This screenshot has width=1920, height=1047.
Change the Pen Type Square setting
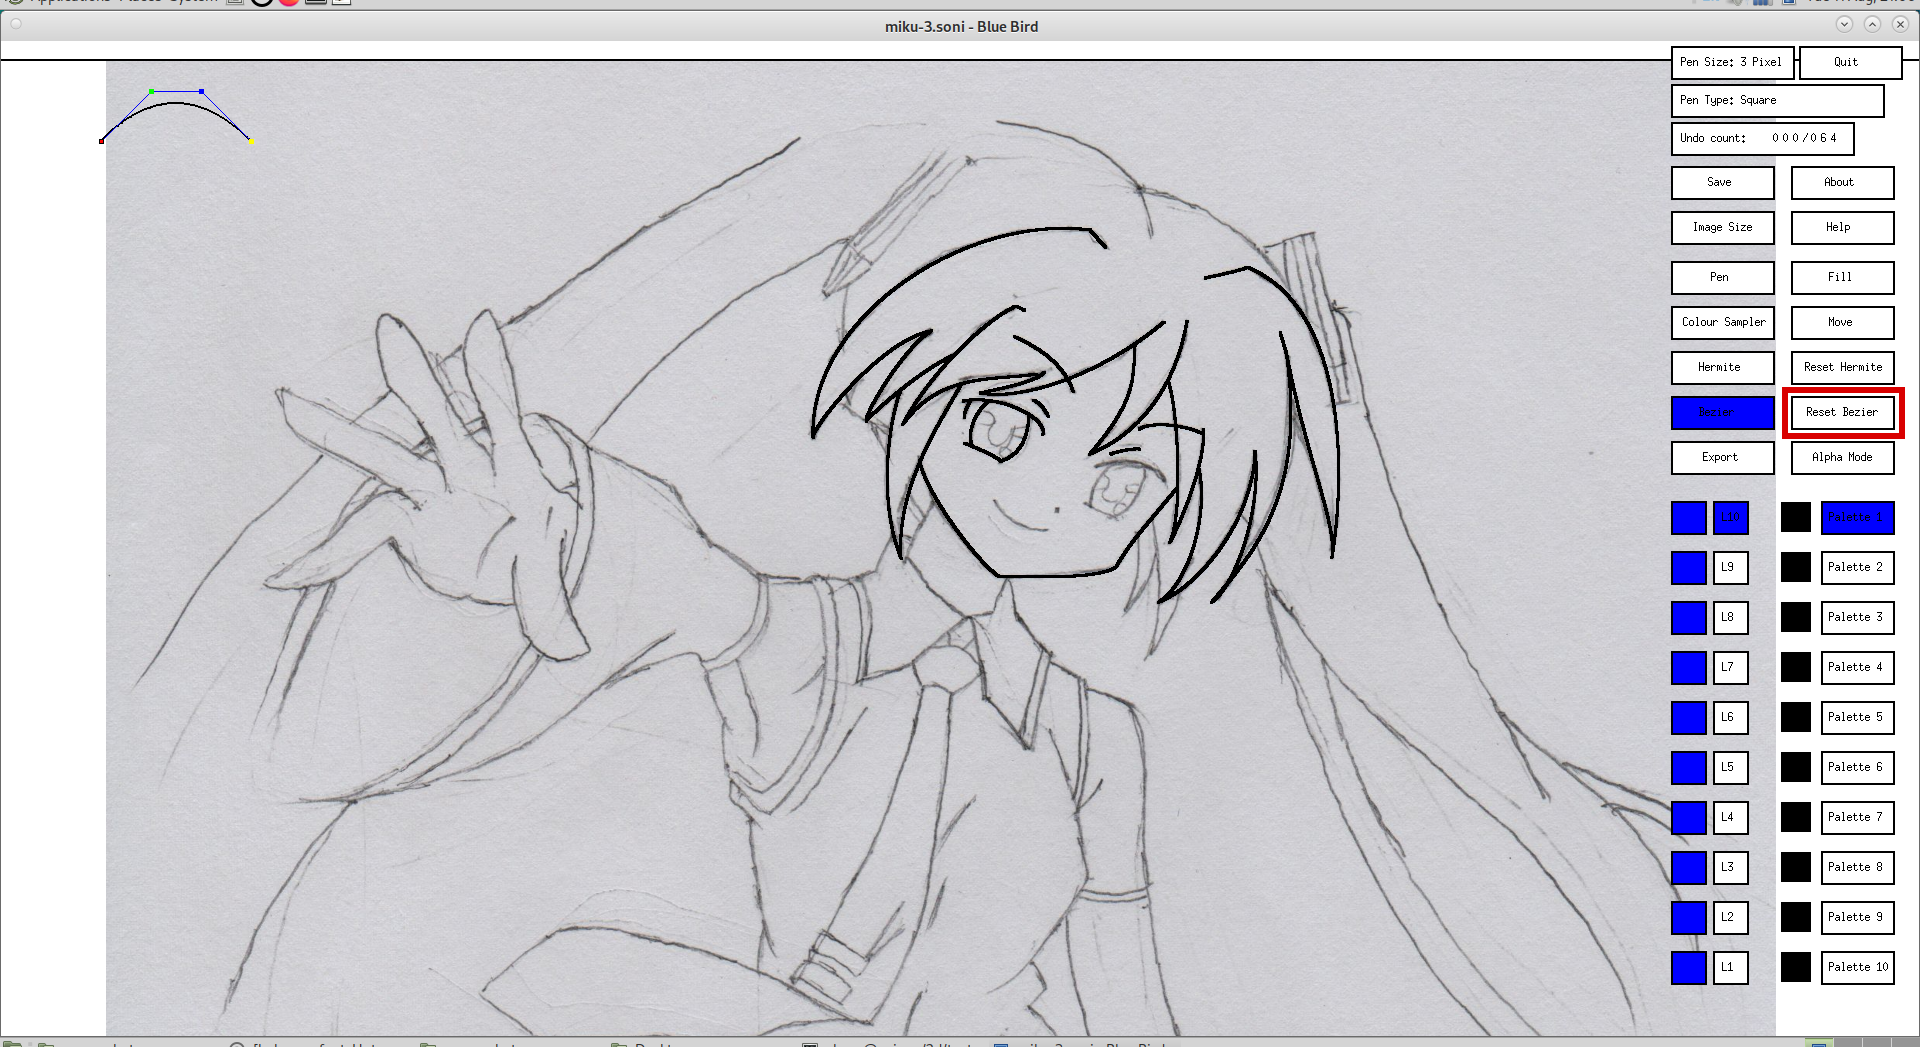click(1777, 100)
